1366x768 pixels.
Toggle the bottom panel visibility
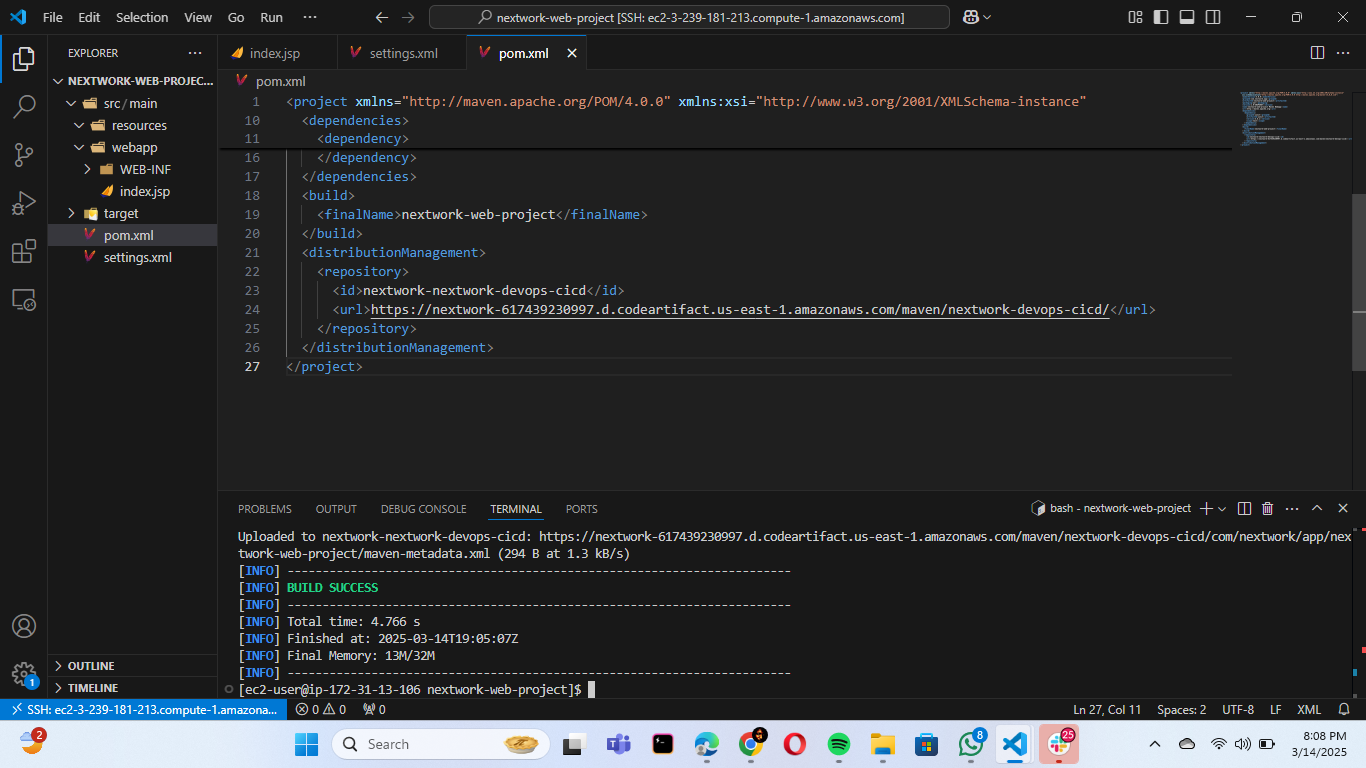click(x=1187, y=17)
